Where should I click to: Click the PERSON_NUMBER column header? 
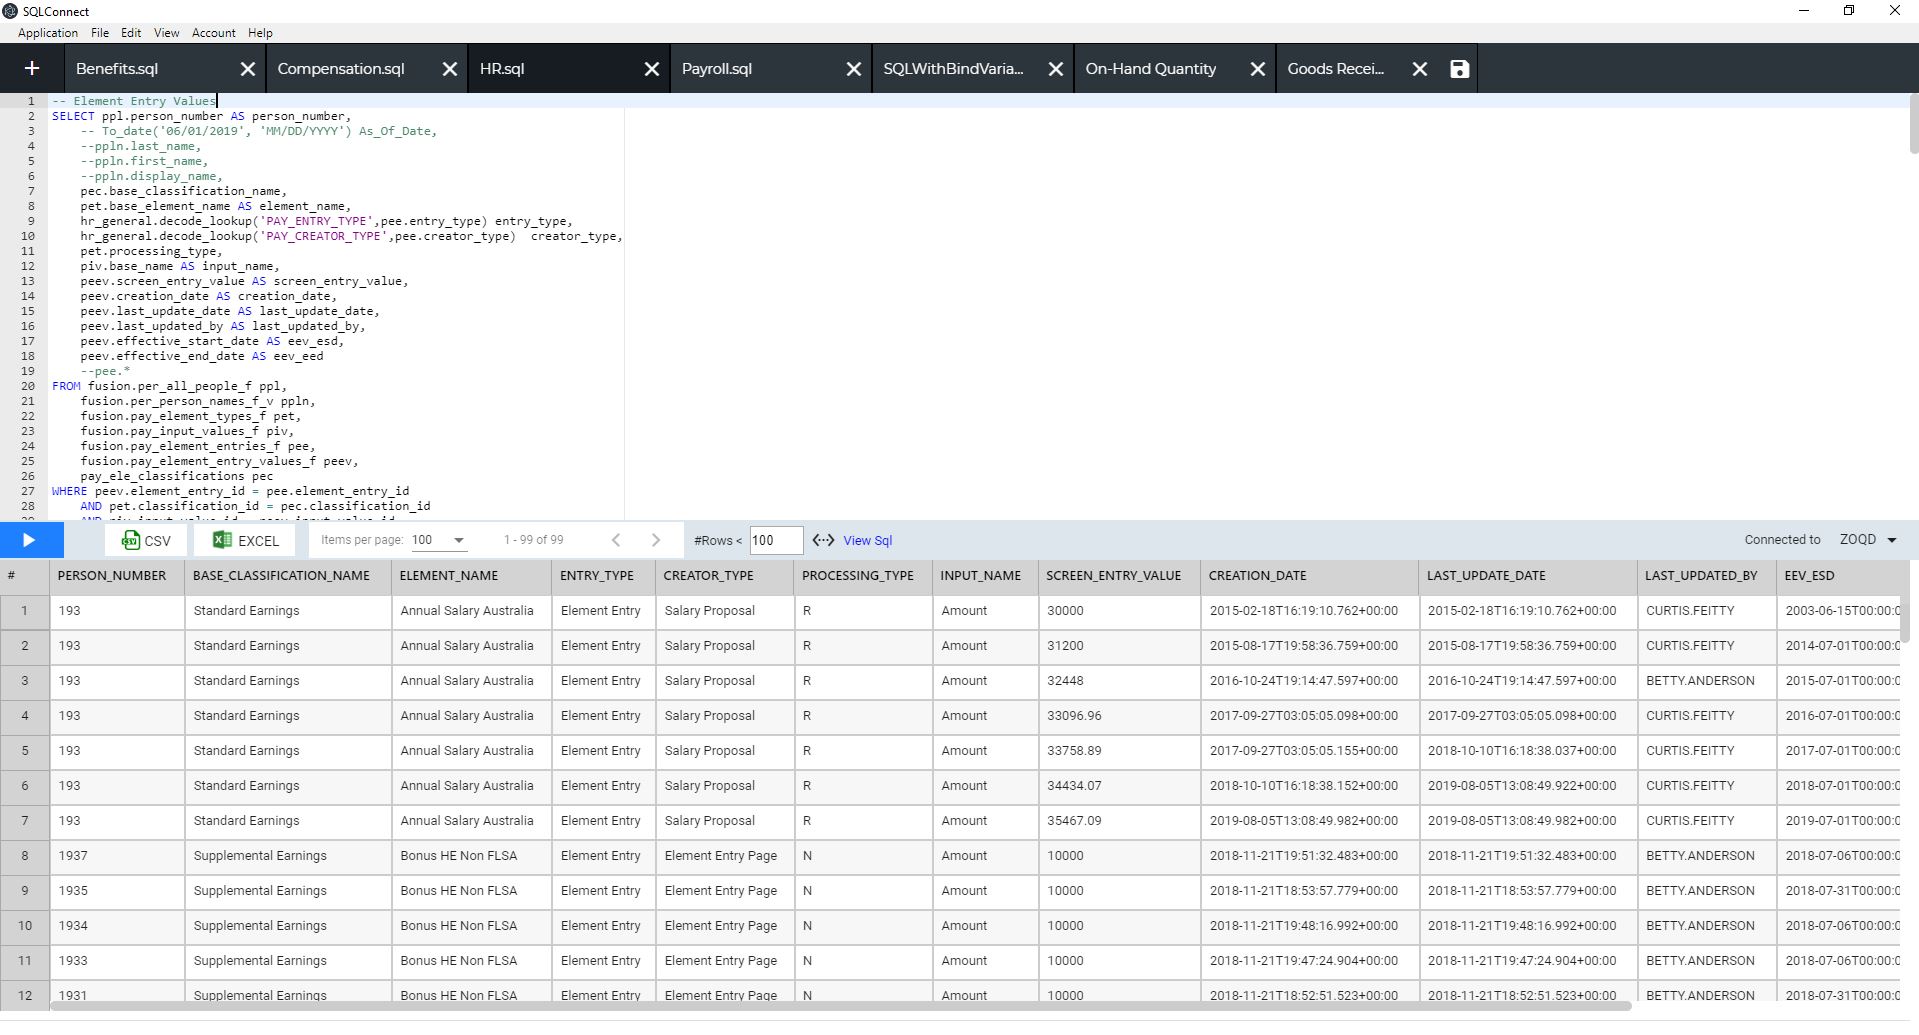click(117, 576)
